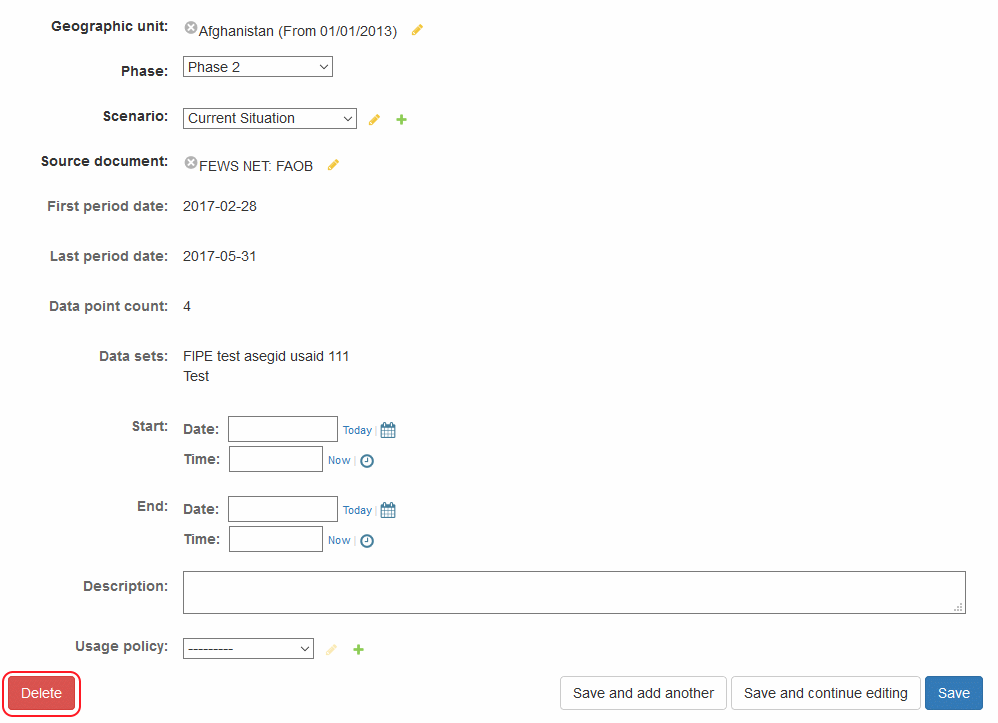Clear the Afghanistan geographic unit selection
The height and width of the screenshot is (723, 998).
(x=191, y=29)
